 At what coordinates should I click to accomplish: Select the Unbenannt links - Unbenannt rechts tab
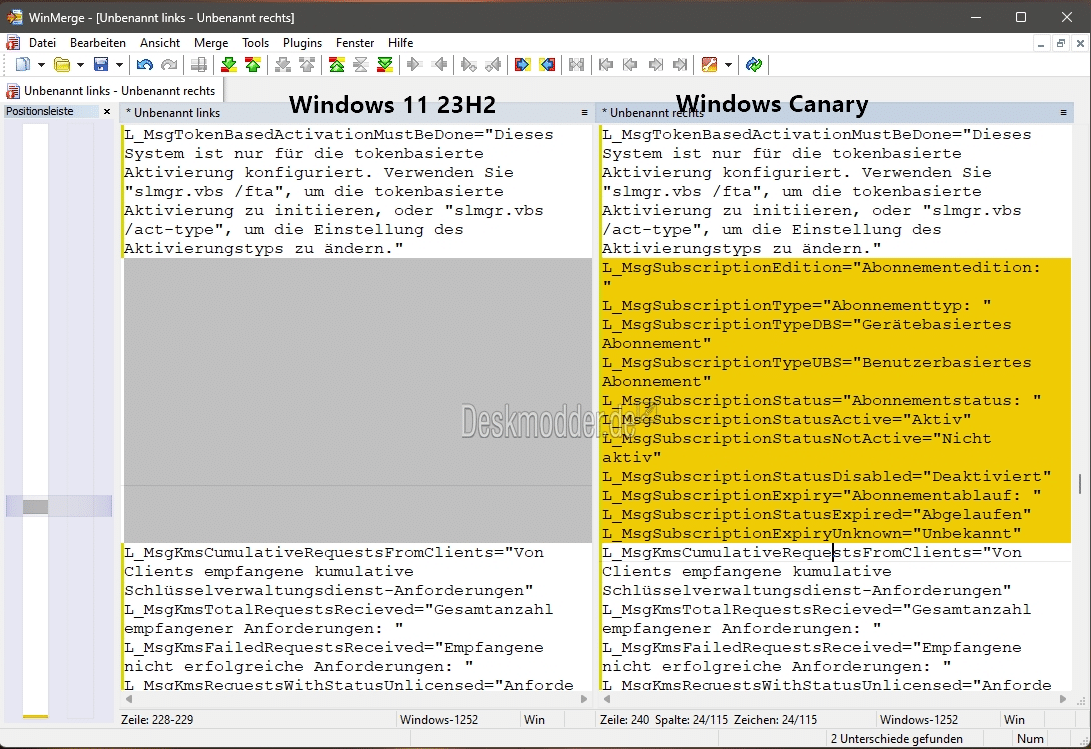112,90
